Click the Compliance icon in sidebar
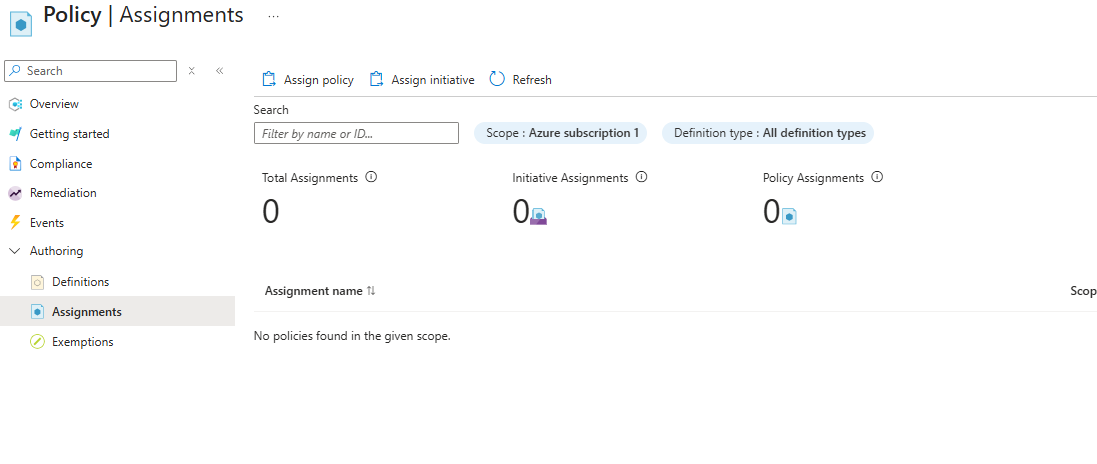 click(x=15, y=164)
